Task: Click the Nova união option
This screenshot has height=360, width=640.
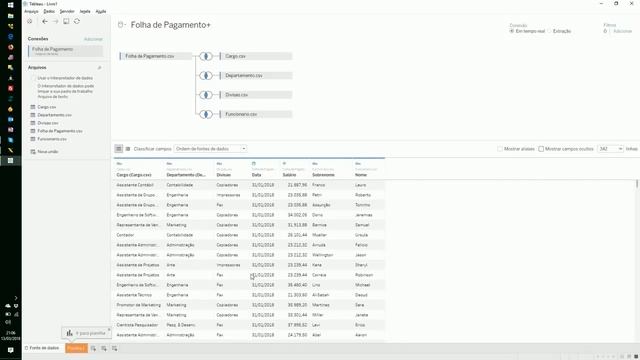Action: 44,151
